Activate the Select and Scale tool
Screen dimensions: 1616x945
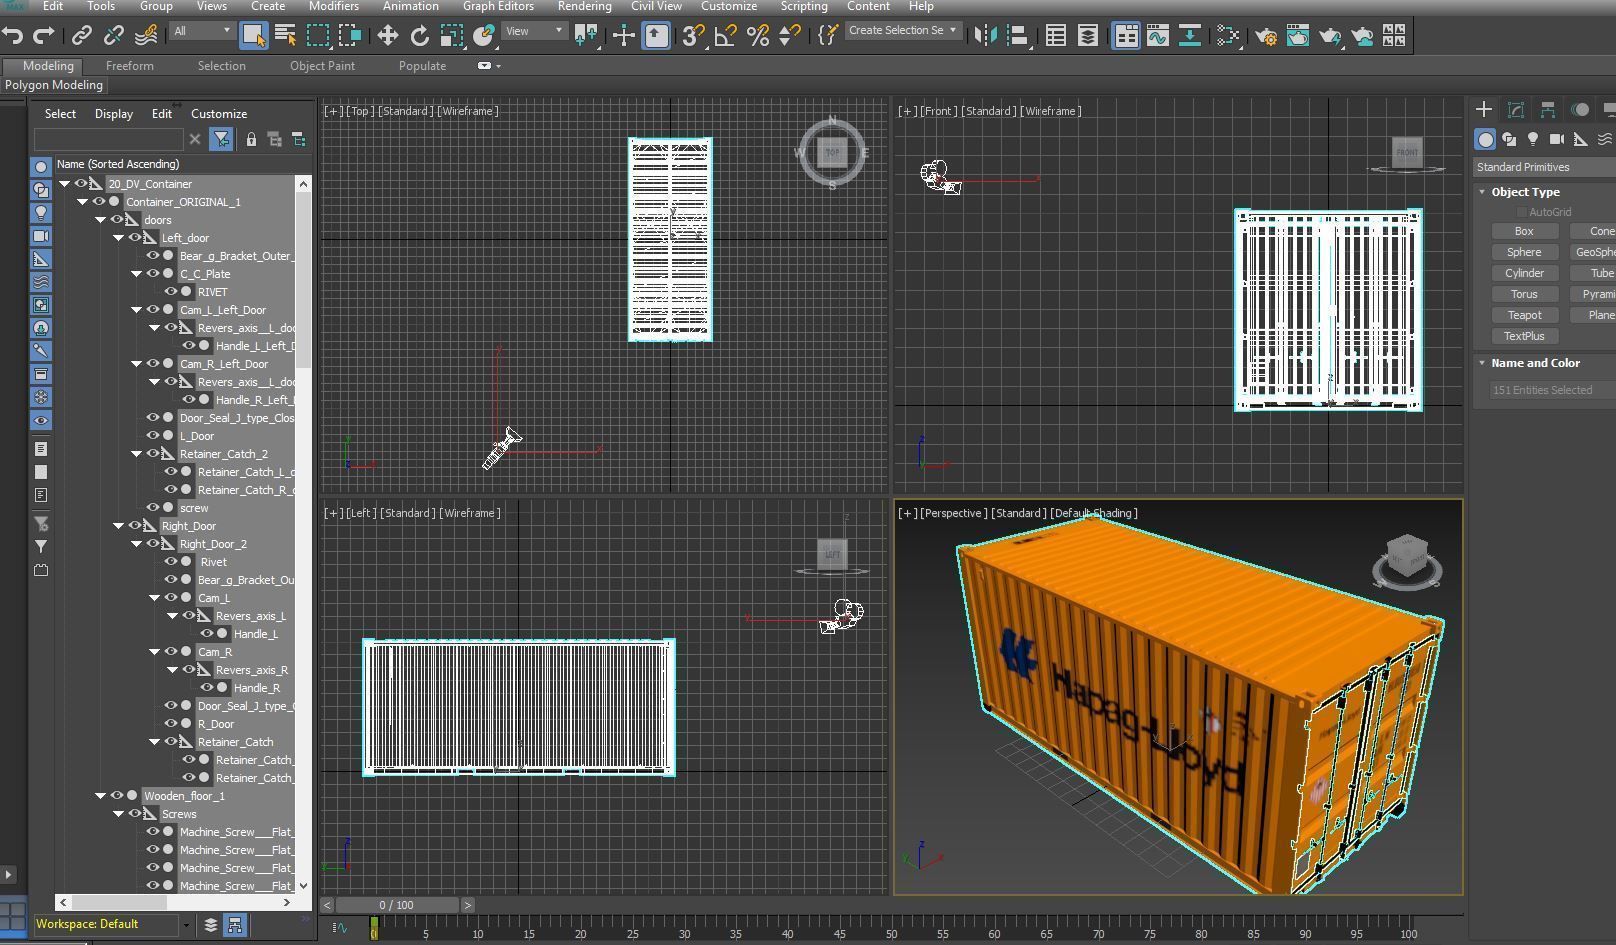point(452,36)
